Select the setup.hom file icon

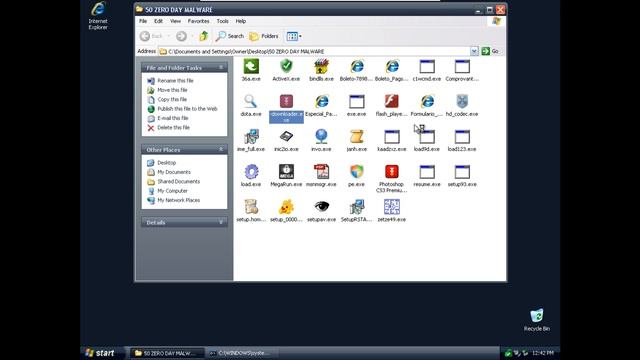click(251, 207)
